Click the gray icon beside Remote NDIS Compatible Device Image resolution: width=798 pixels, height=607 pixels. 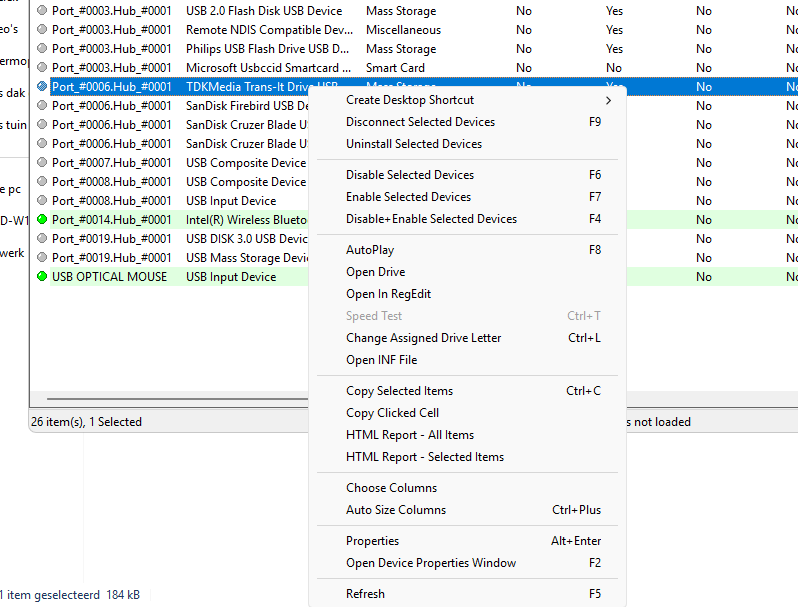click(42, 30)
